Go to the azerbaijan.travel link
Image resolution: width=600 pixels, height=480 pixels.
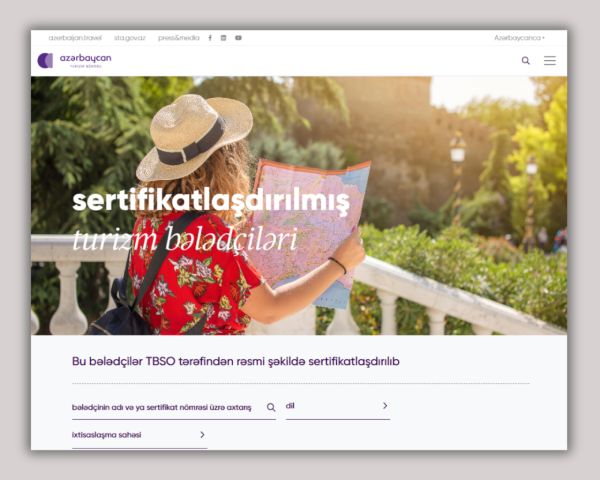75,38
